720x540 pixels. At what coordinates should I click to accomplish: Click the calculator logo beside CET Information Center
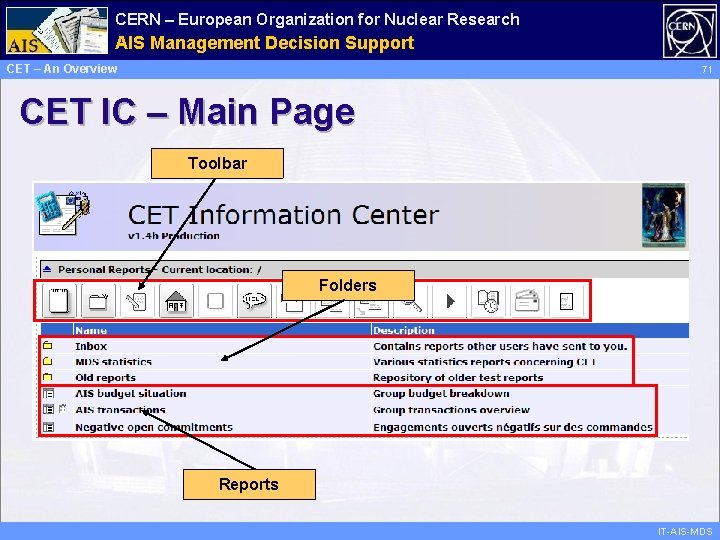pyautogui.click(x=63, y=213)
